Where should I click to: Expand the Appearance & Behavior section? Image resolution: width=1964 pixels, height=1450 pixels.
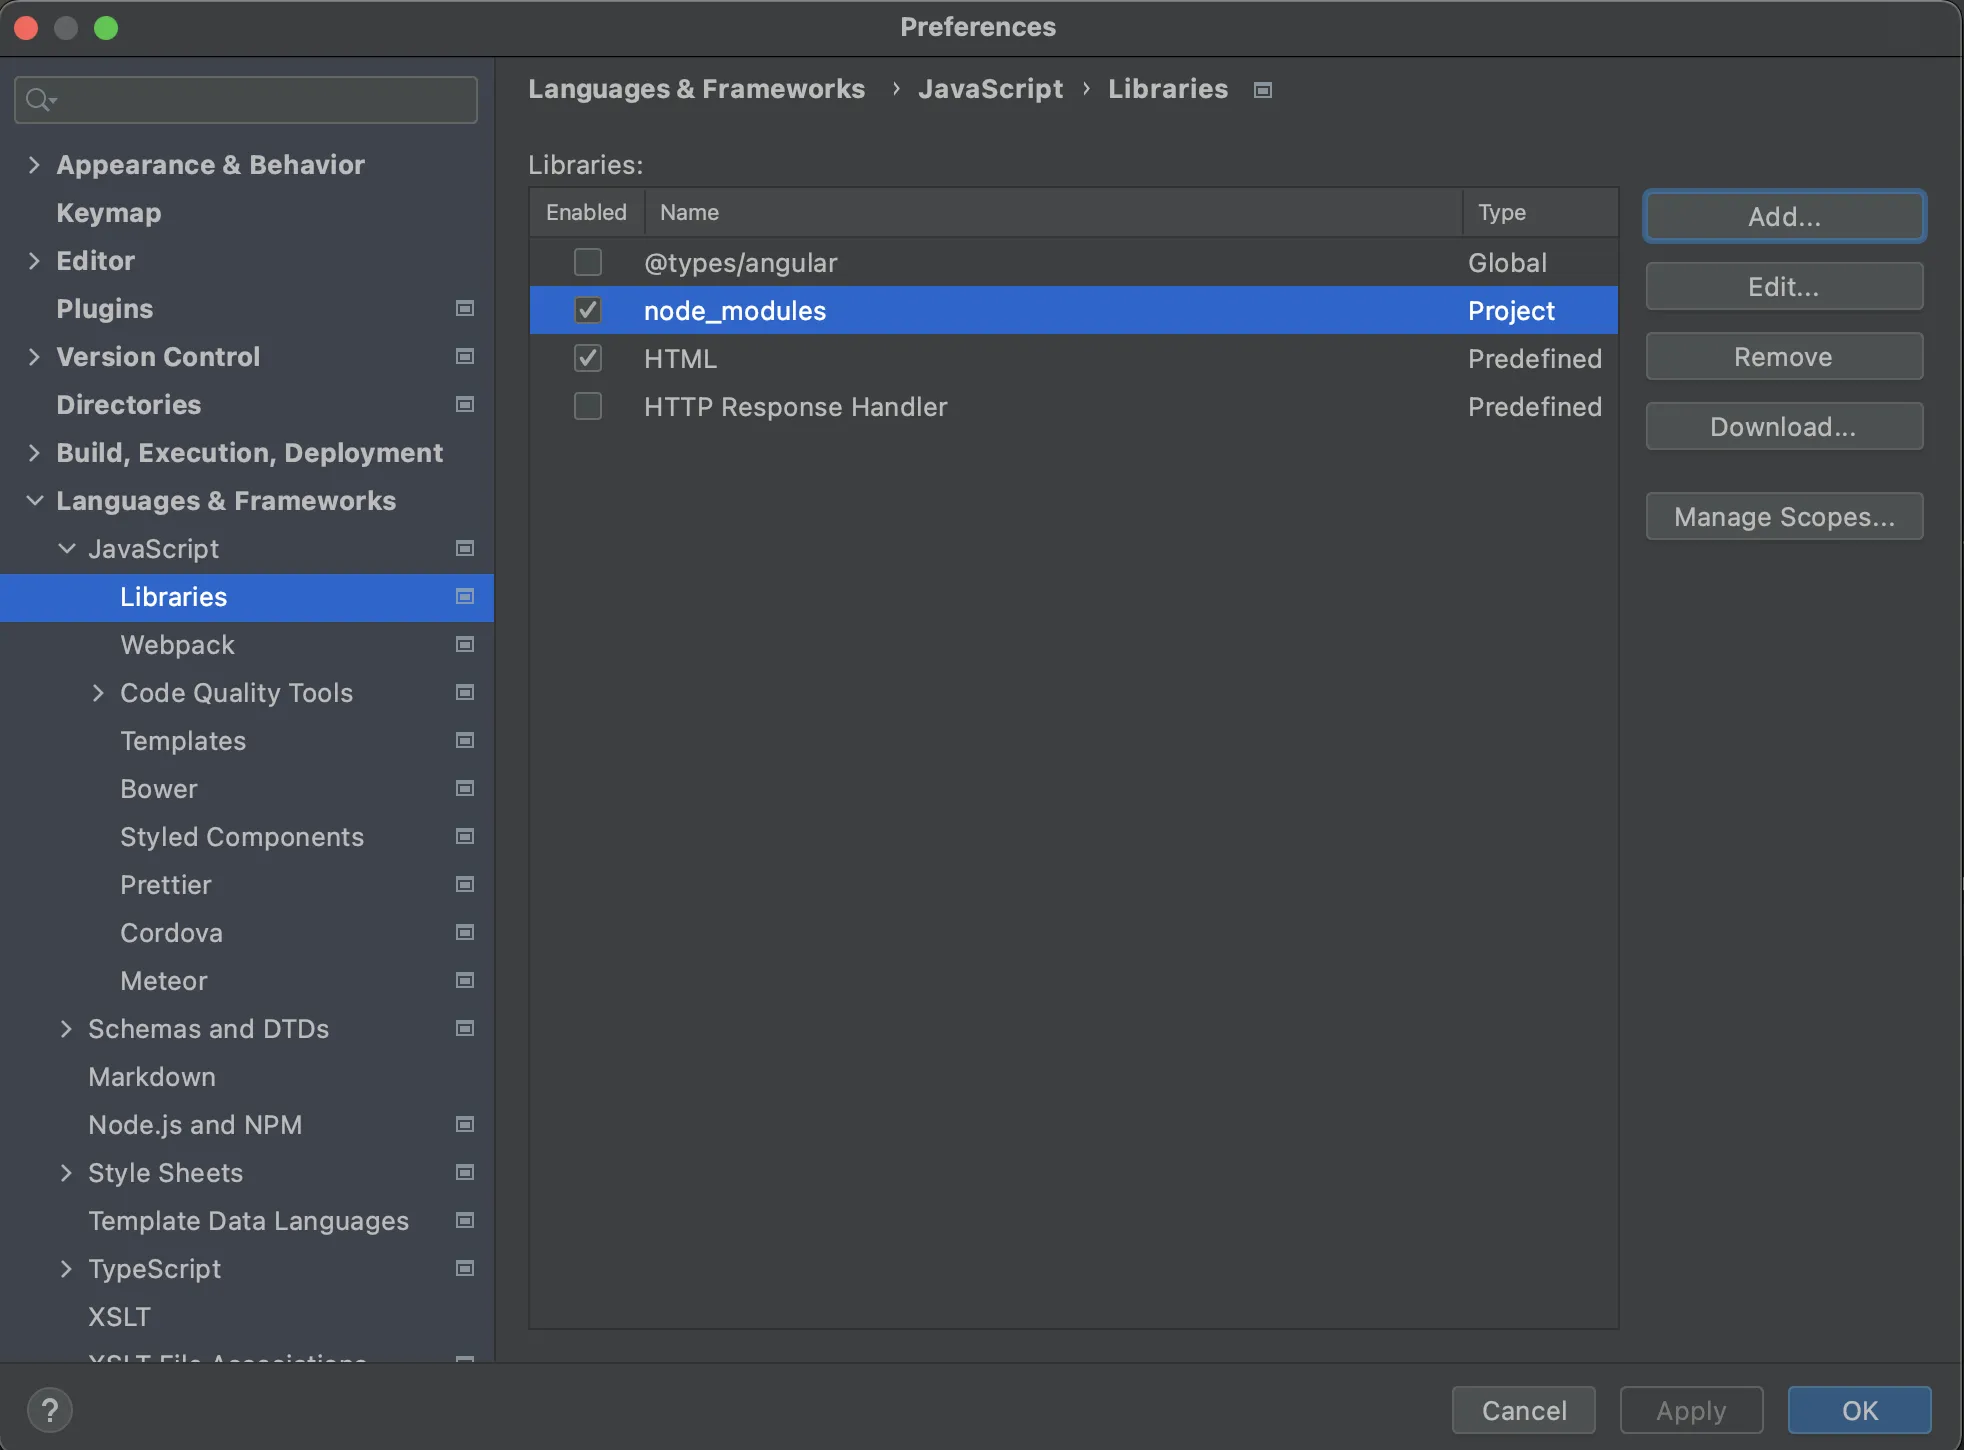[x=34, y=165]
